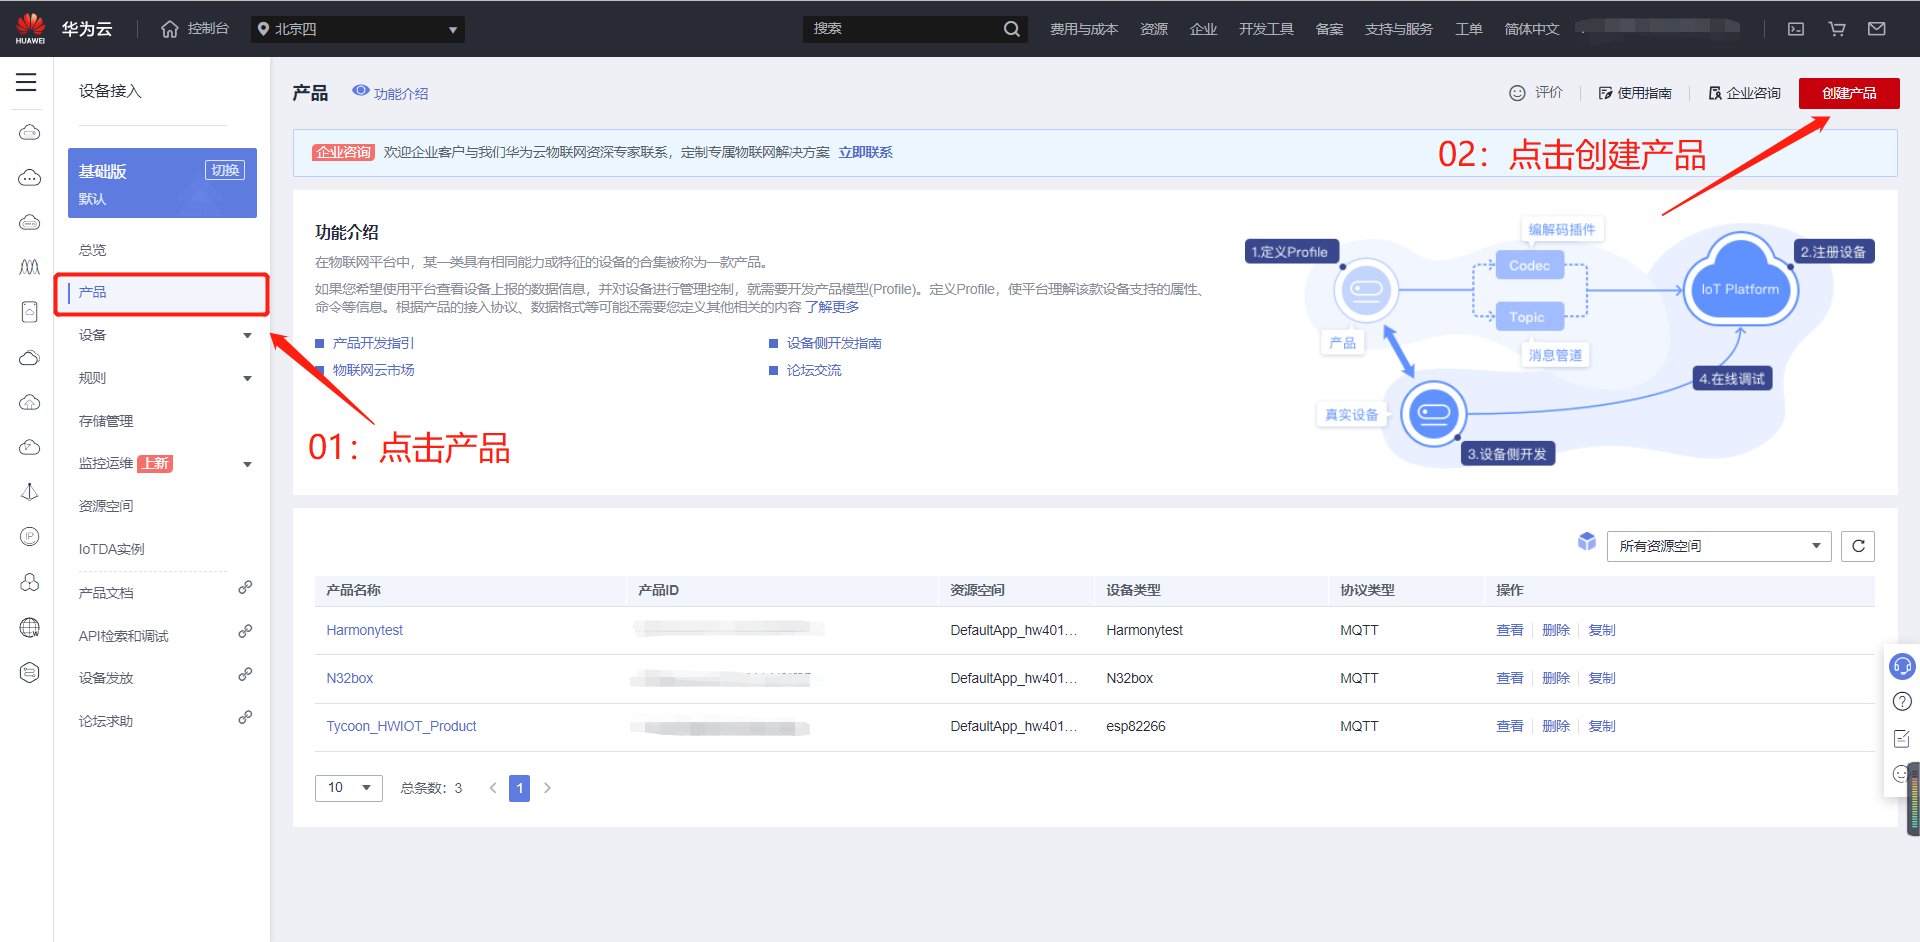Open the external link icon beside 论坛求助
The height and width of the screenshot is (942, 1920).
pyautogui.click(x=245, y=717)
